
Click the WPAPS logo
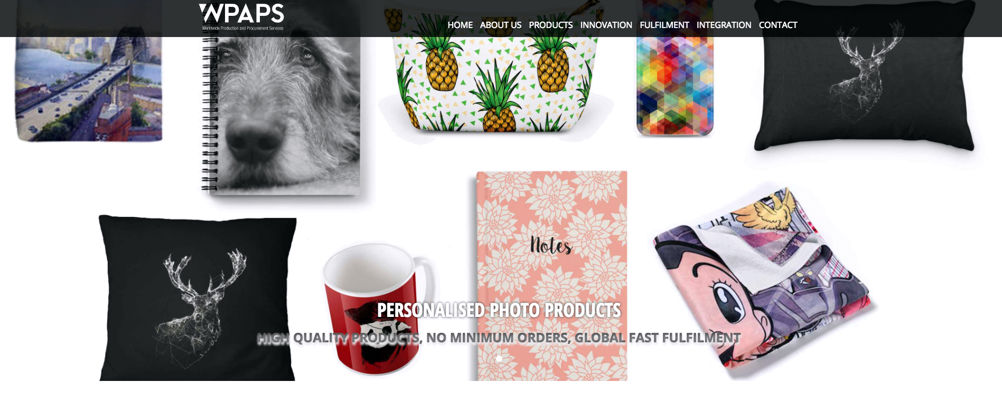[x=242, y=13]
